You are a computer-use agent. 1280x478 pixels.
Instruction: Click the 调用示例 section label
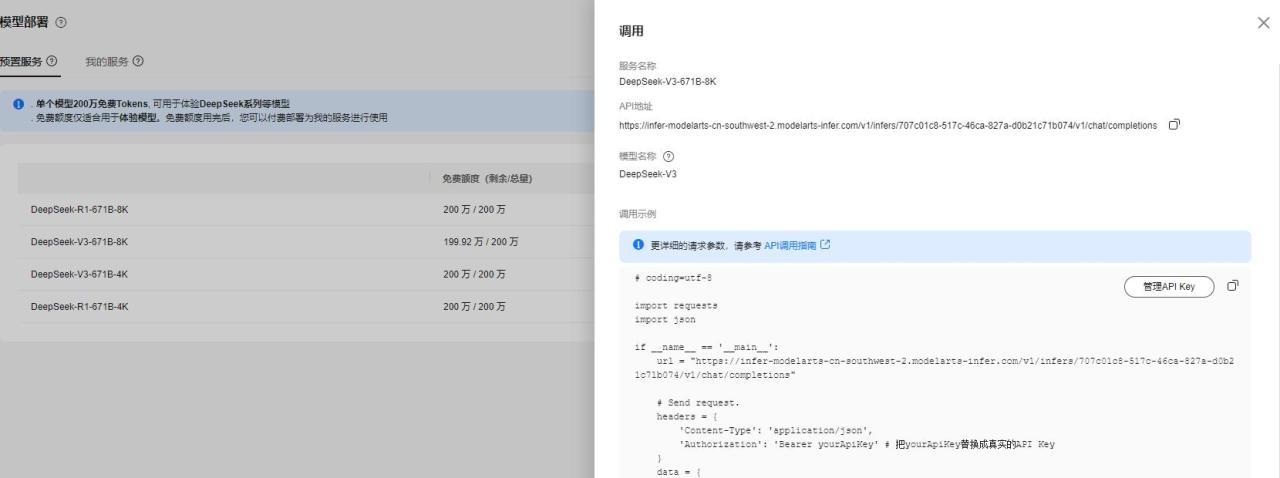click(639, 214)
